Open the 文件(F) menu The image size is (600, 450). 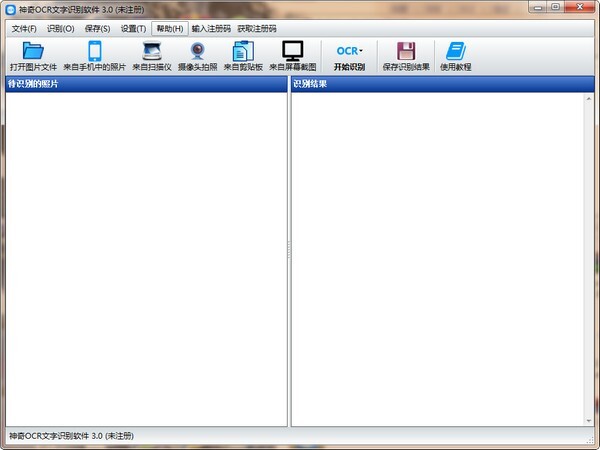23,29
